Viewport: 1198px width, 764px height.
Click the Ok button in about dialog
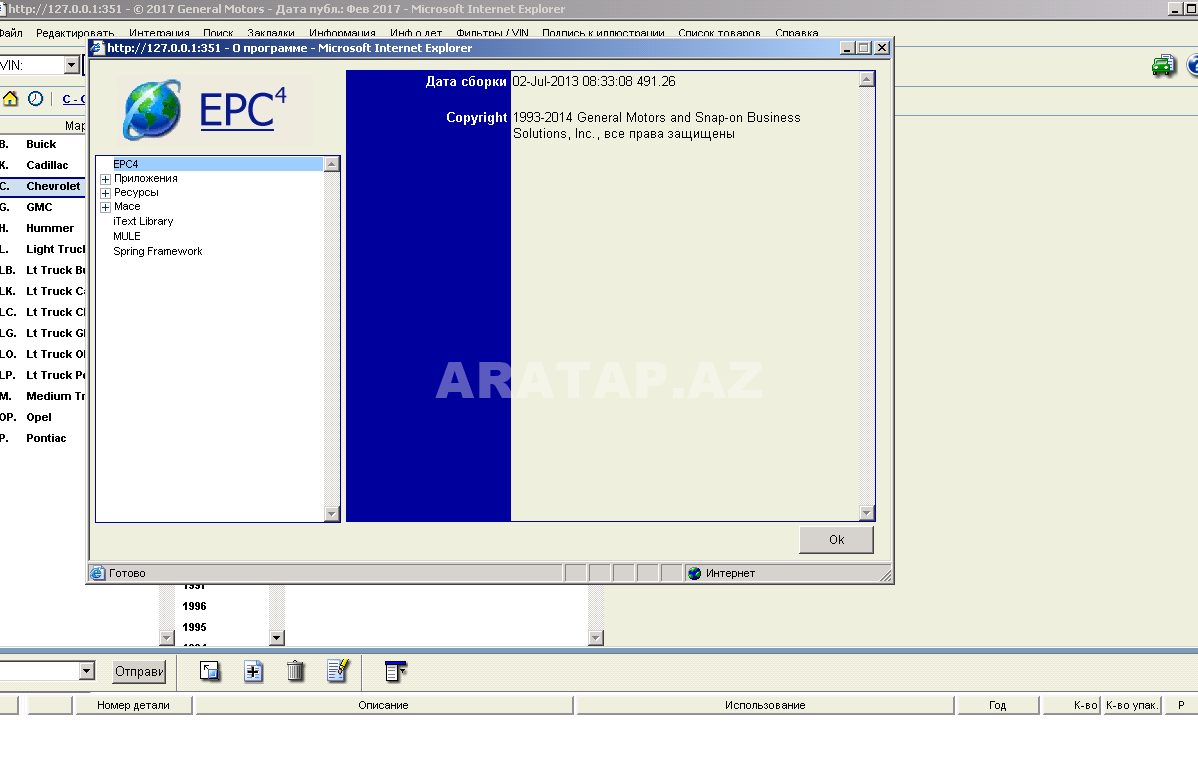(836, 539)
